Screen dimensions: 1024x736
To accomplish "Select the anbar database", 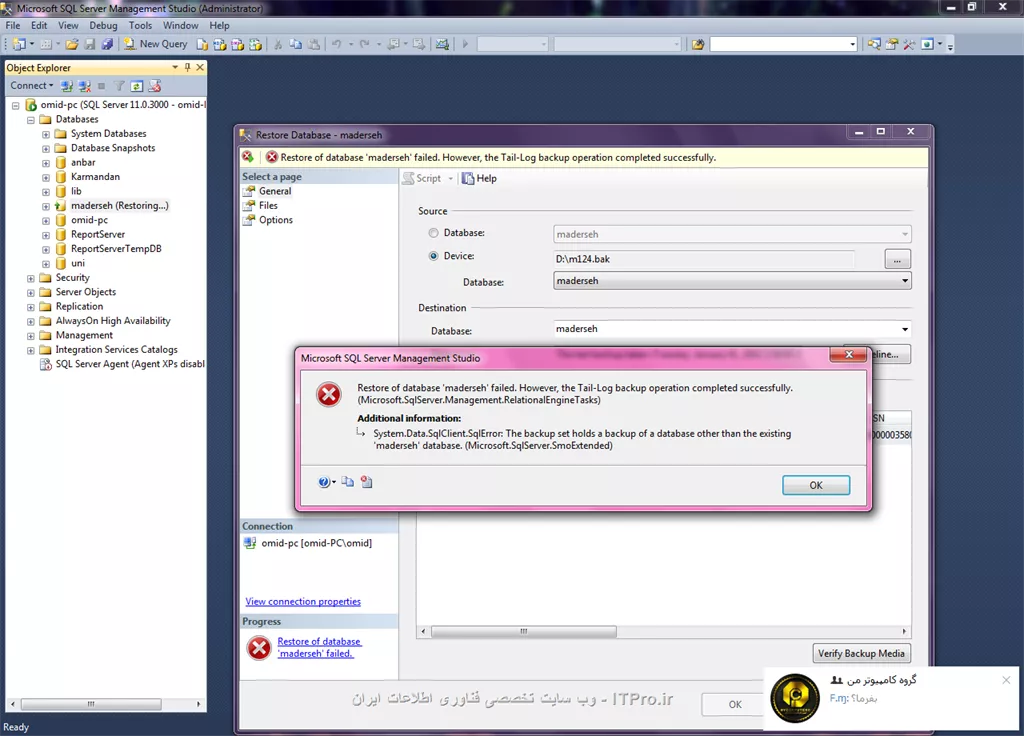I will (83, 162).
